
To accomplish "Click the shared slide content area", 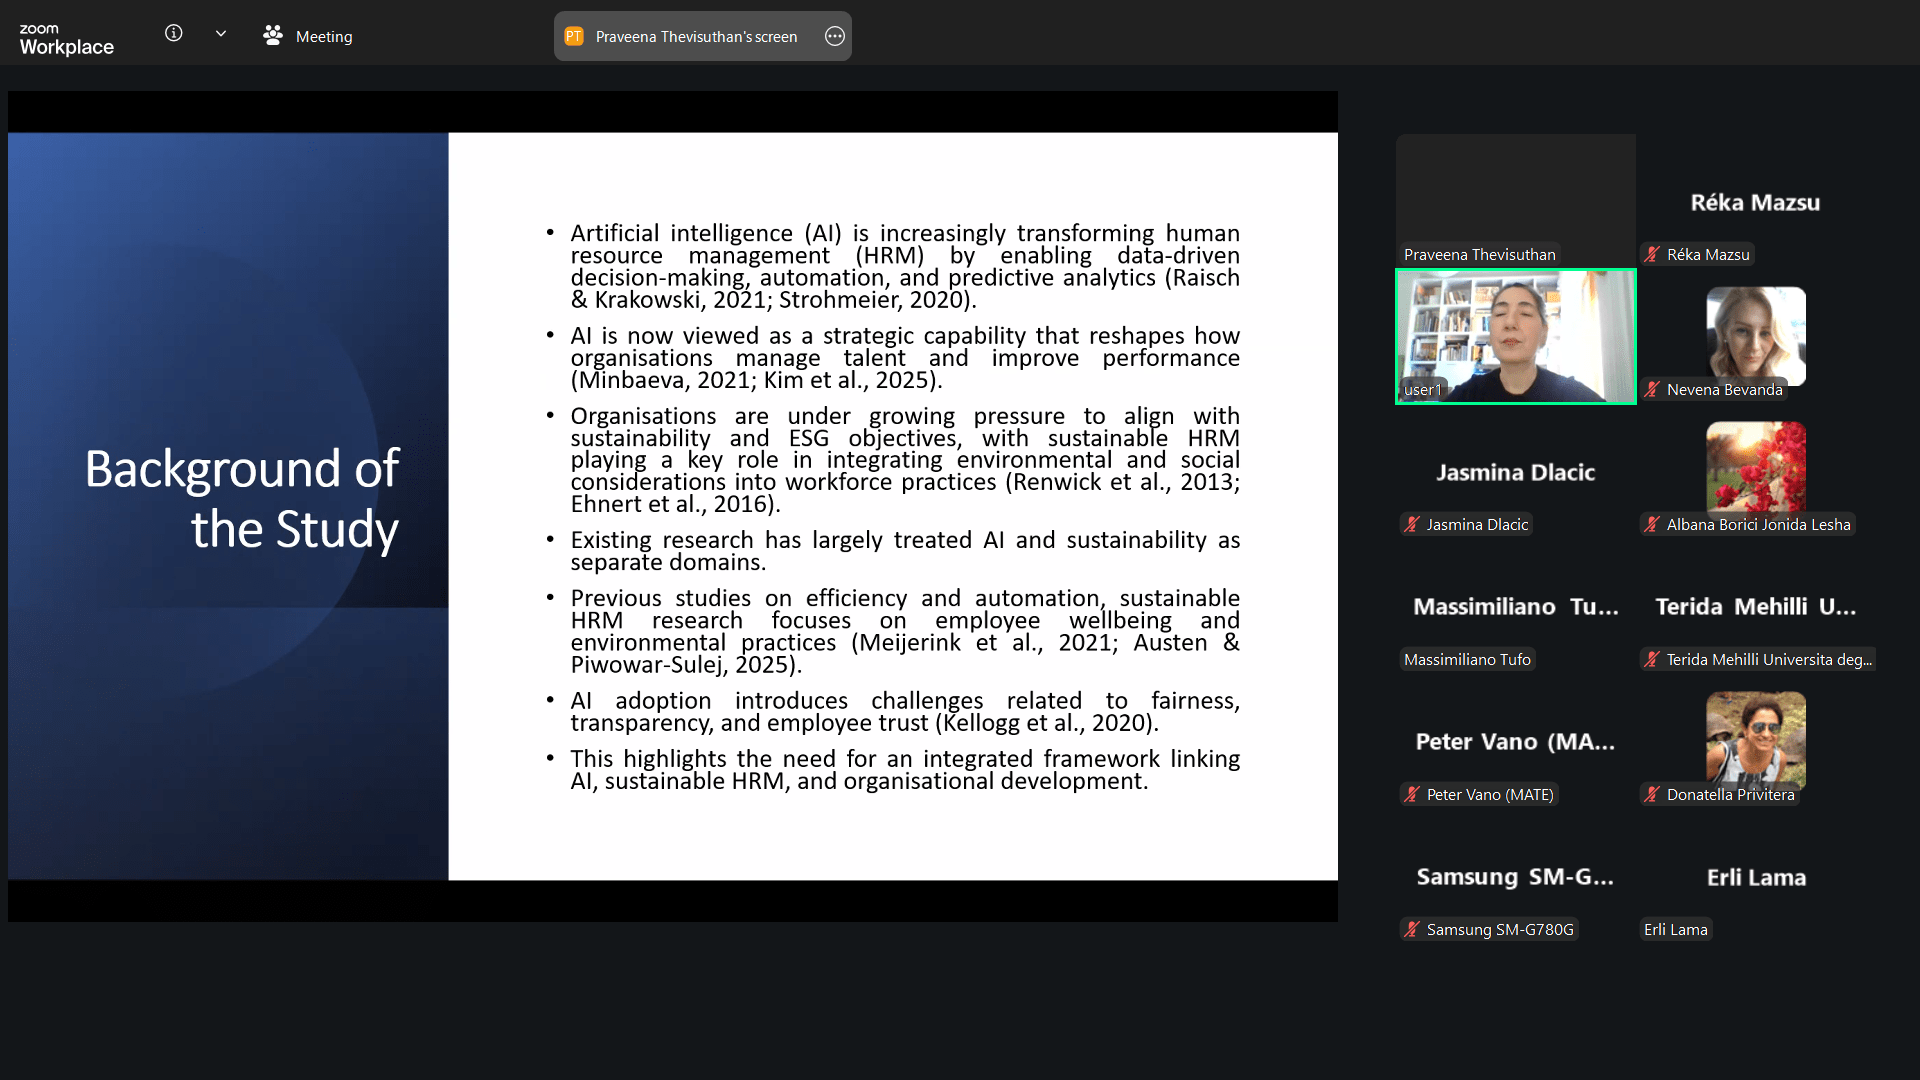I will click(x=892, y=506).
